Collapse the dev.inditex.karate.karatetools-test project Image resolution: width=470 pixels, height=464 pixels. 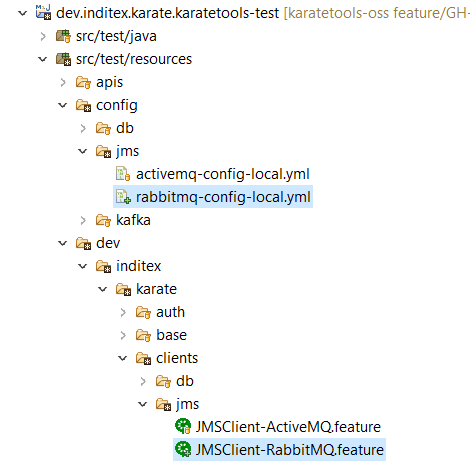click(x=23, y=13)
